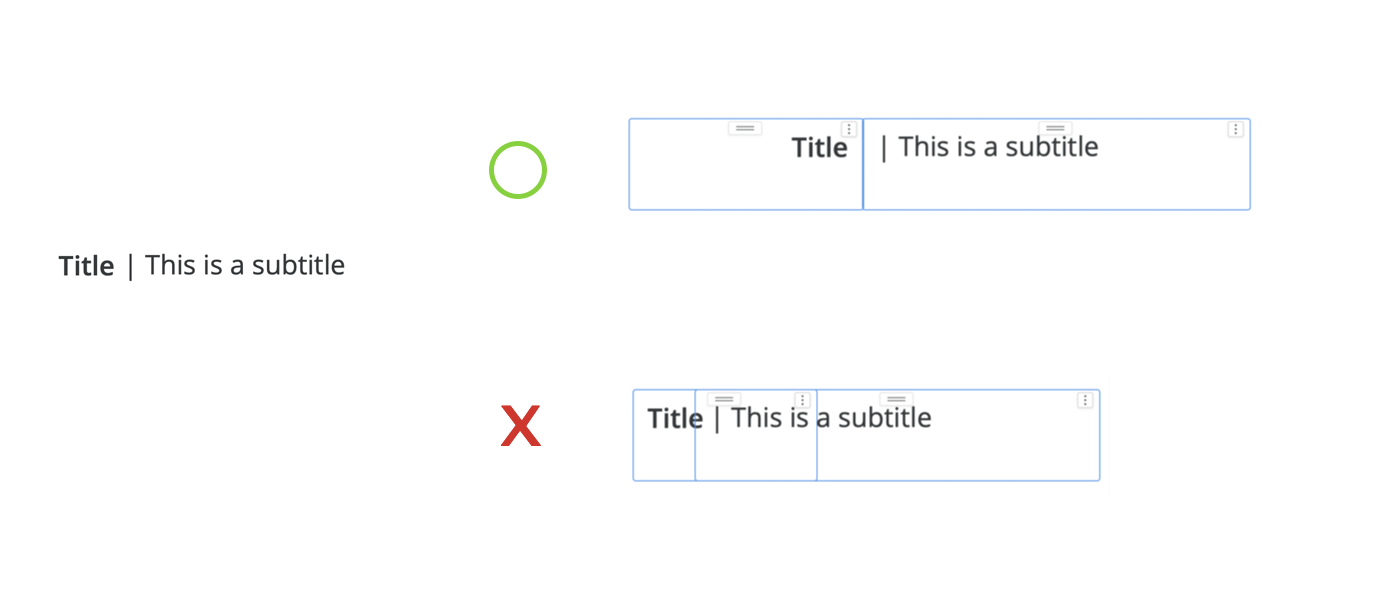Click the bold Title in the unboxed sample line

[86, 266]
